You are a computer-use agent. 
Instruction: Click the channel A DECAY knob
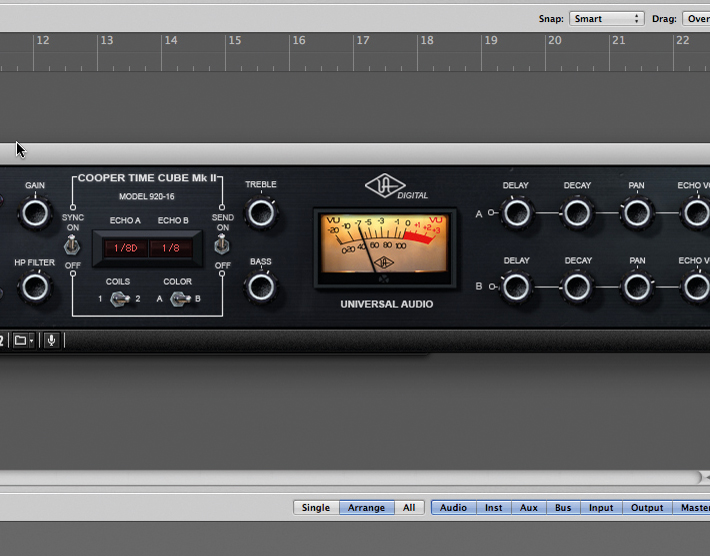click(x=577, y=213)
